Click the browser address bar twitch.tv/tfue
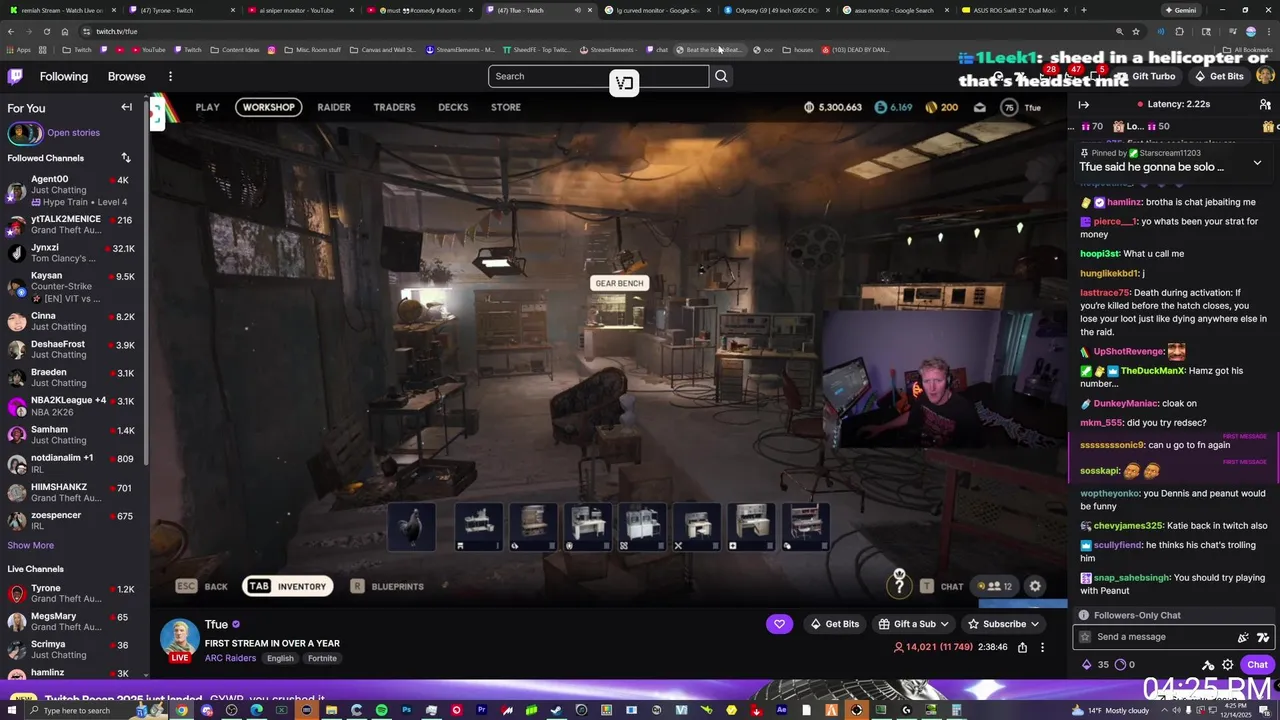This screenshot has height=720, width=1280. (x=117, y=32)
